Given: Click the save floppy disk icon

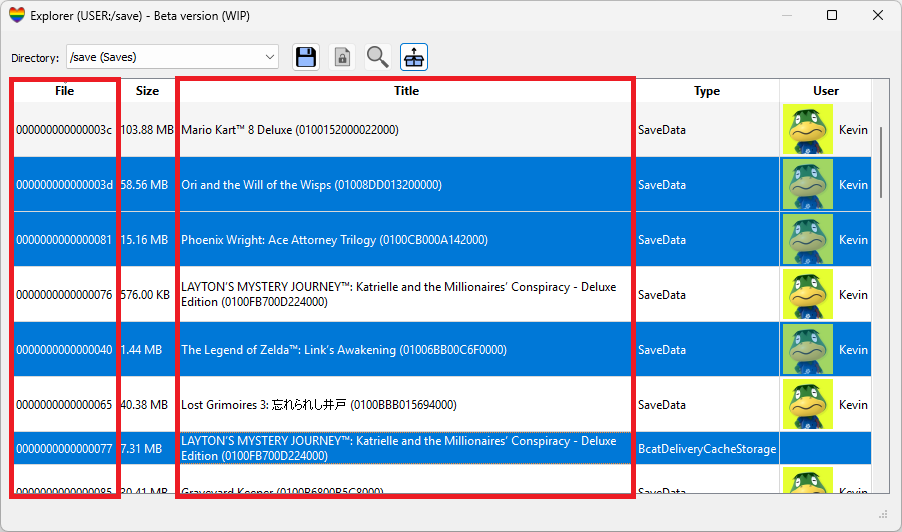Looking at the screenshot, I should [306, 58].
